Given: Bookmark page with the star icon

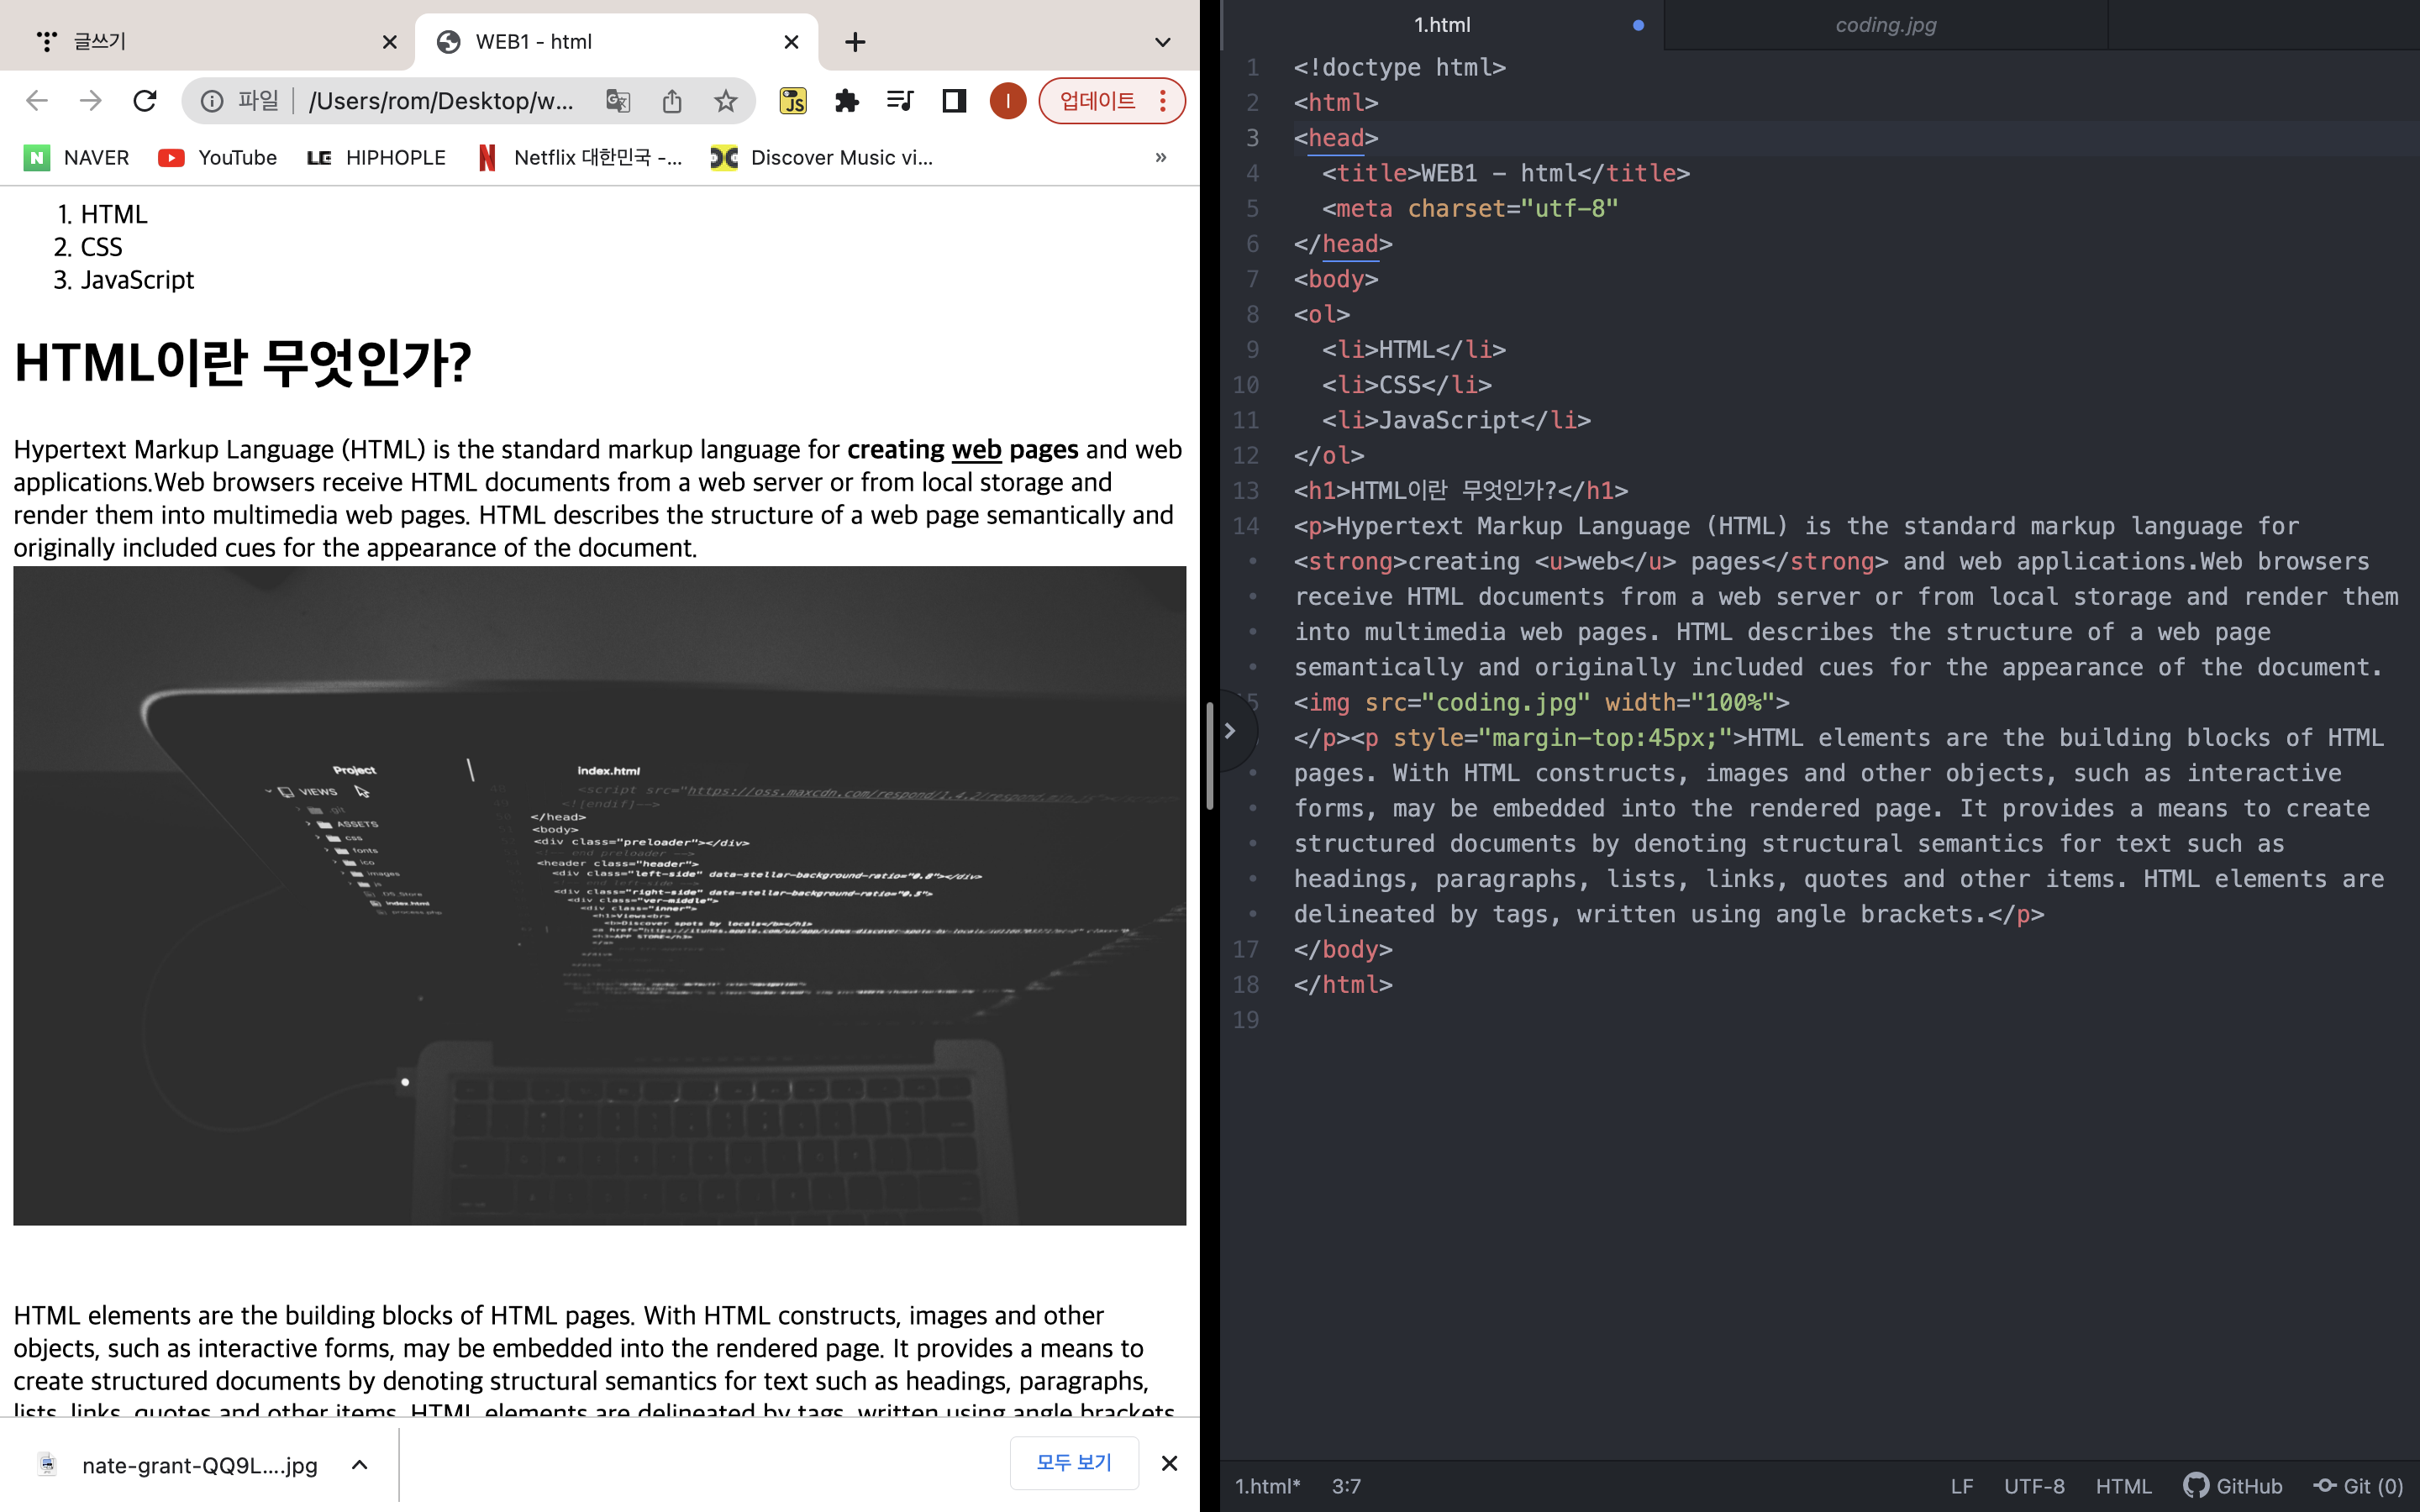Looking at the screenshot, I should (x=726, y=101).
